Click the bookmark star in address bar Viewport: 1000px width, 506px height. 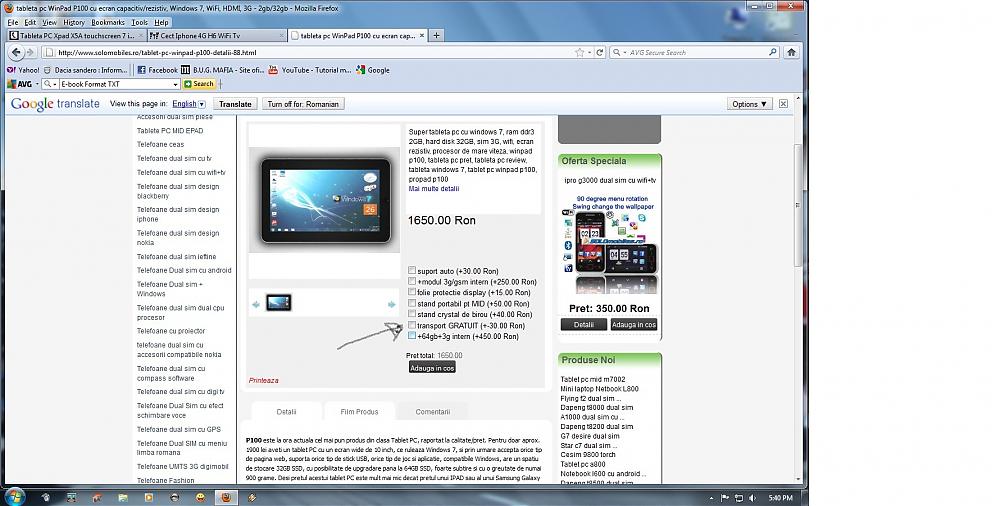click(x=580, y=52)
